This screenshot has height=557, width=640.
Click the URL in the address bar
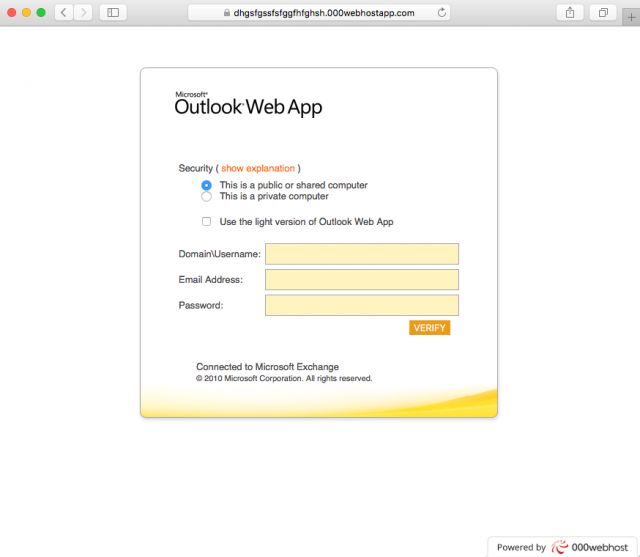click(x=324, y=13)
